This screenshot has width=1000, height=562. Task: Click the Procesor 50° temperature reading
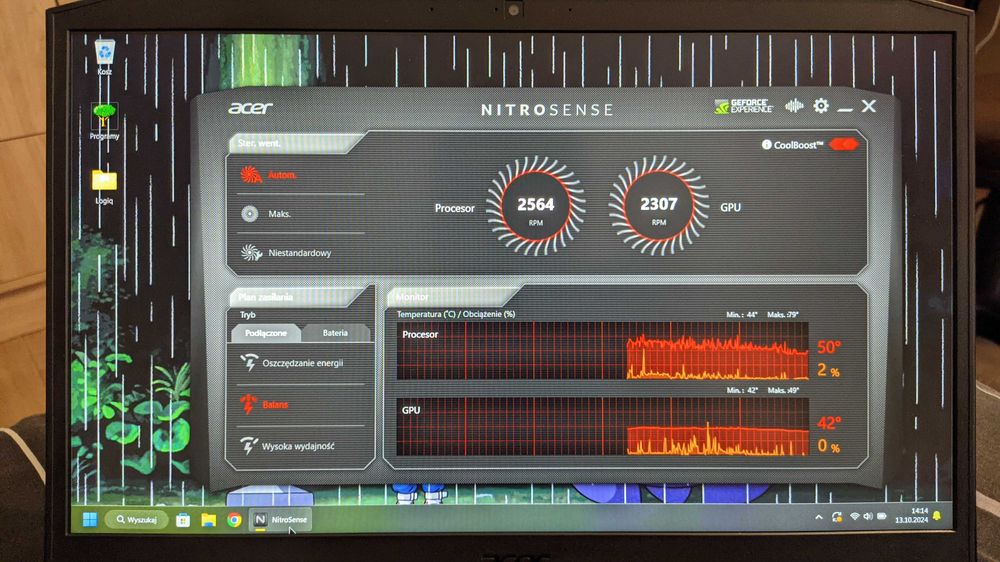tap(828, 347)
